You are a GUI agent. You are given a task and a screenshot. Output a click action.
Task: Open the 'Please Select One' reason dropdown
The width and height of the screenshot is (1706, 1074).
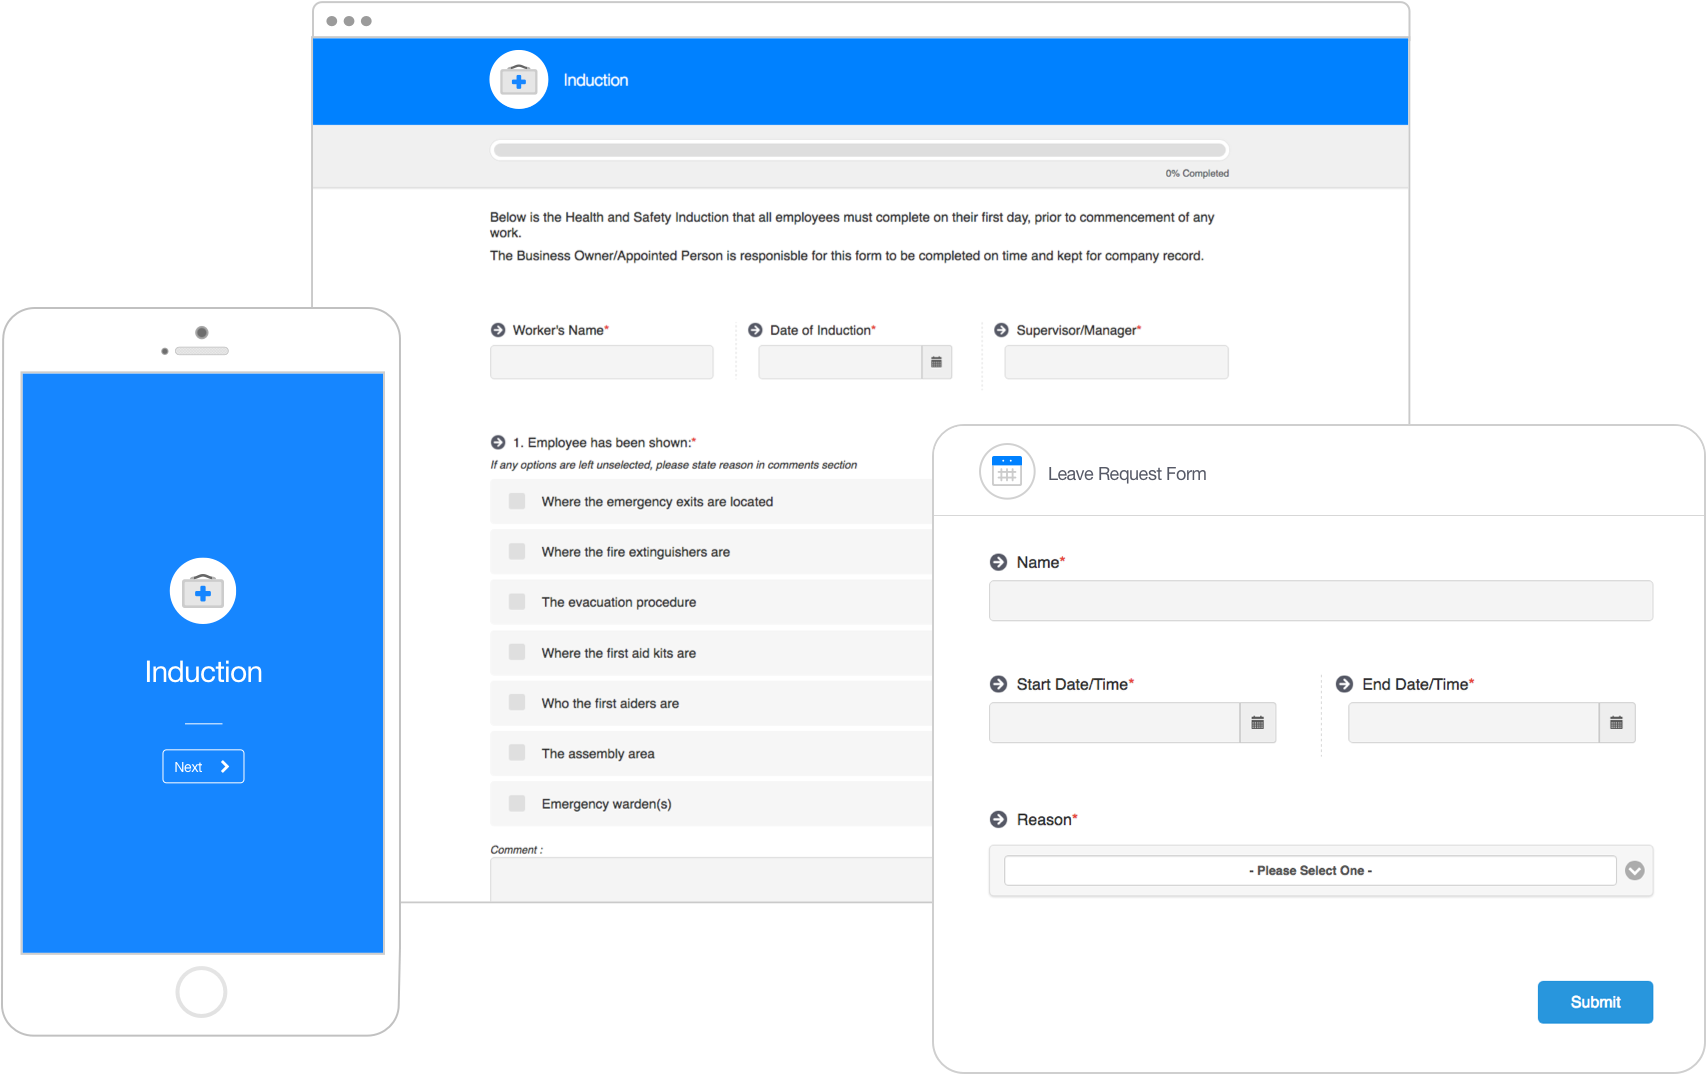1310,871
